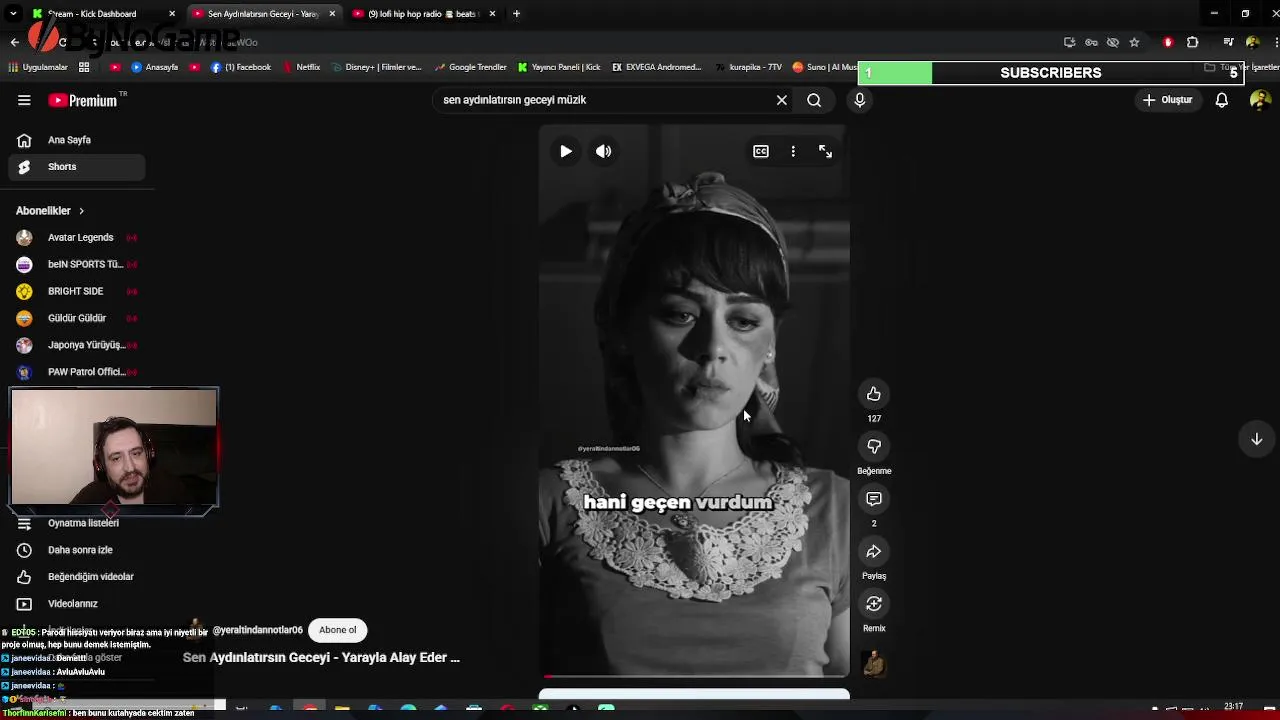Open kurapika 7TV bookmark

coord(749,67)
